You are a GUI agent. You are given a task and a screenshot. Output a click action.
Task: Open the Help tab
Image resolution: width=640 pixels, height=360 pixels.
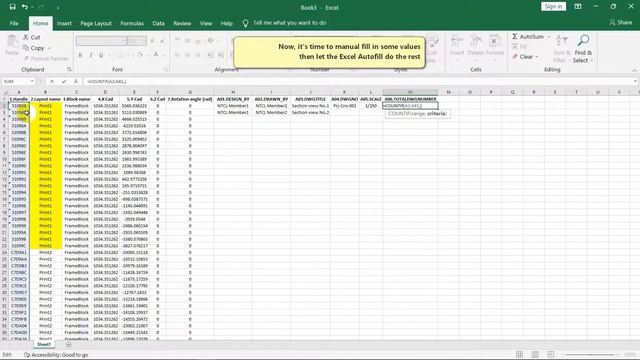tap(227, 23)
